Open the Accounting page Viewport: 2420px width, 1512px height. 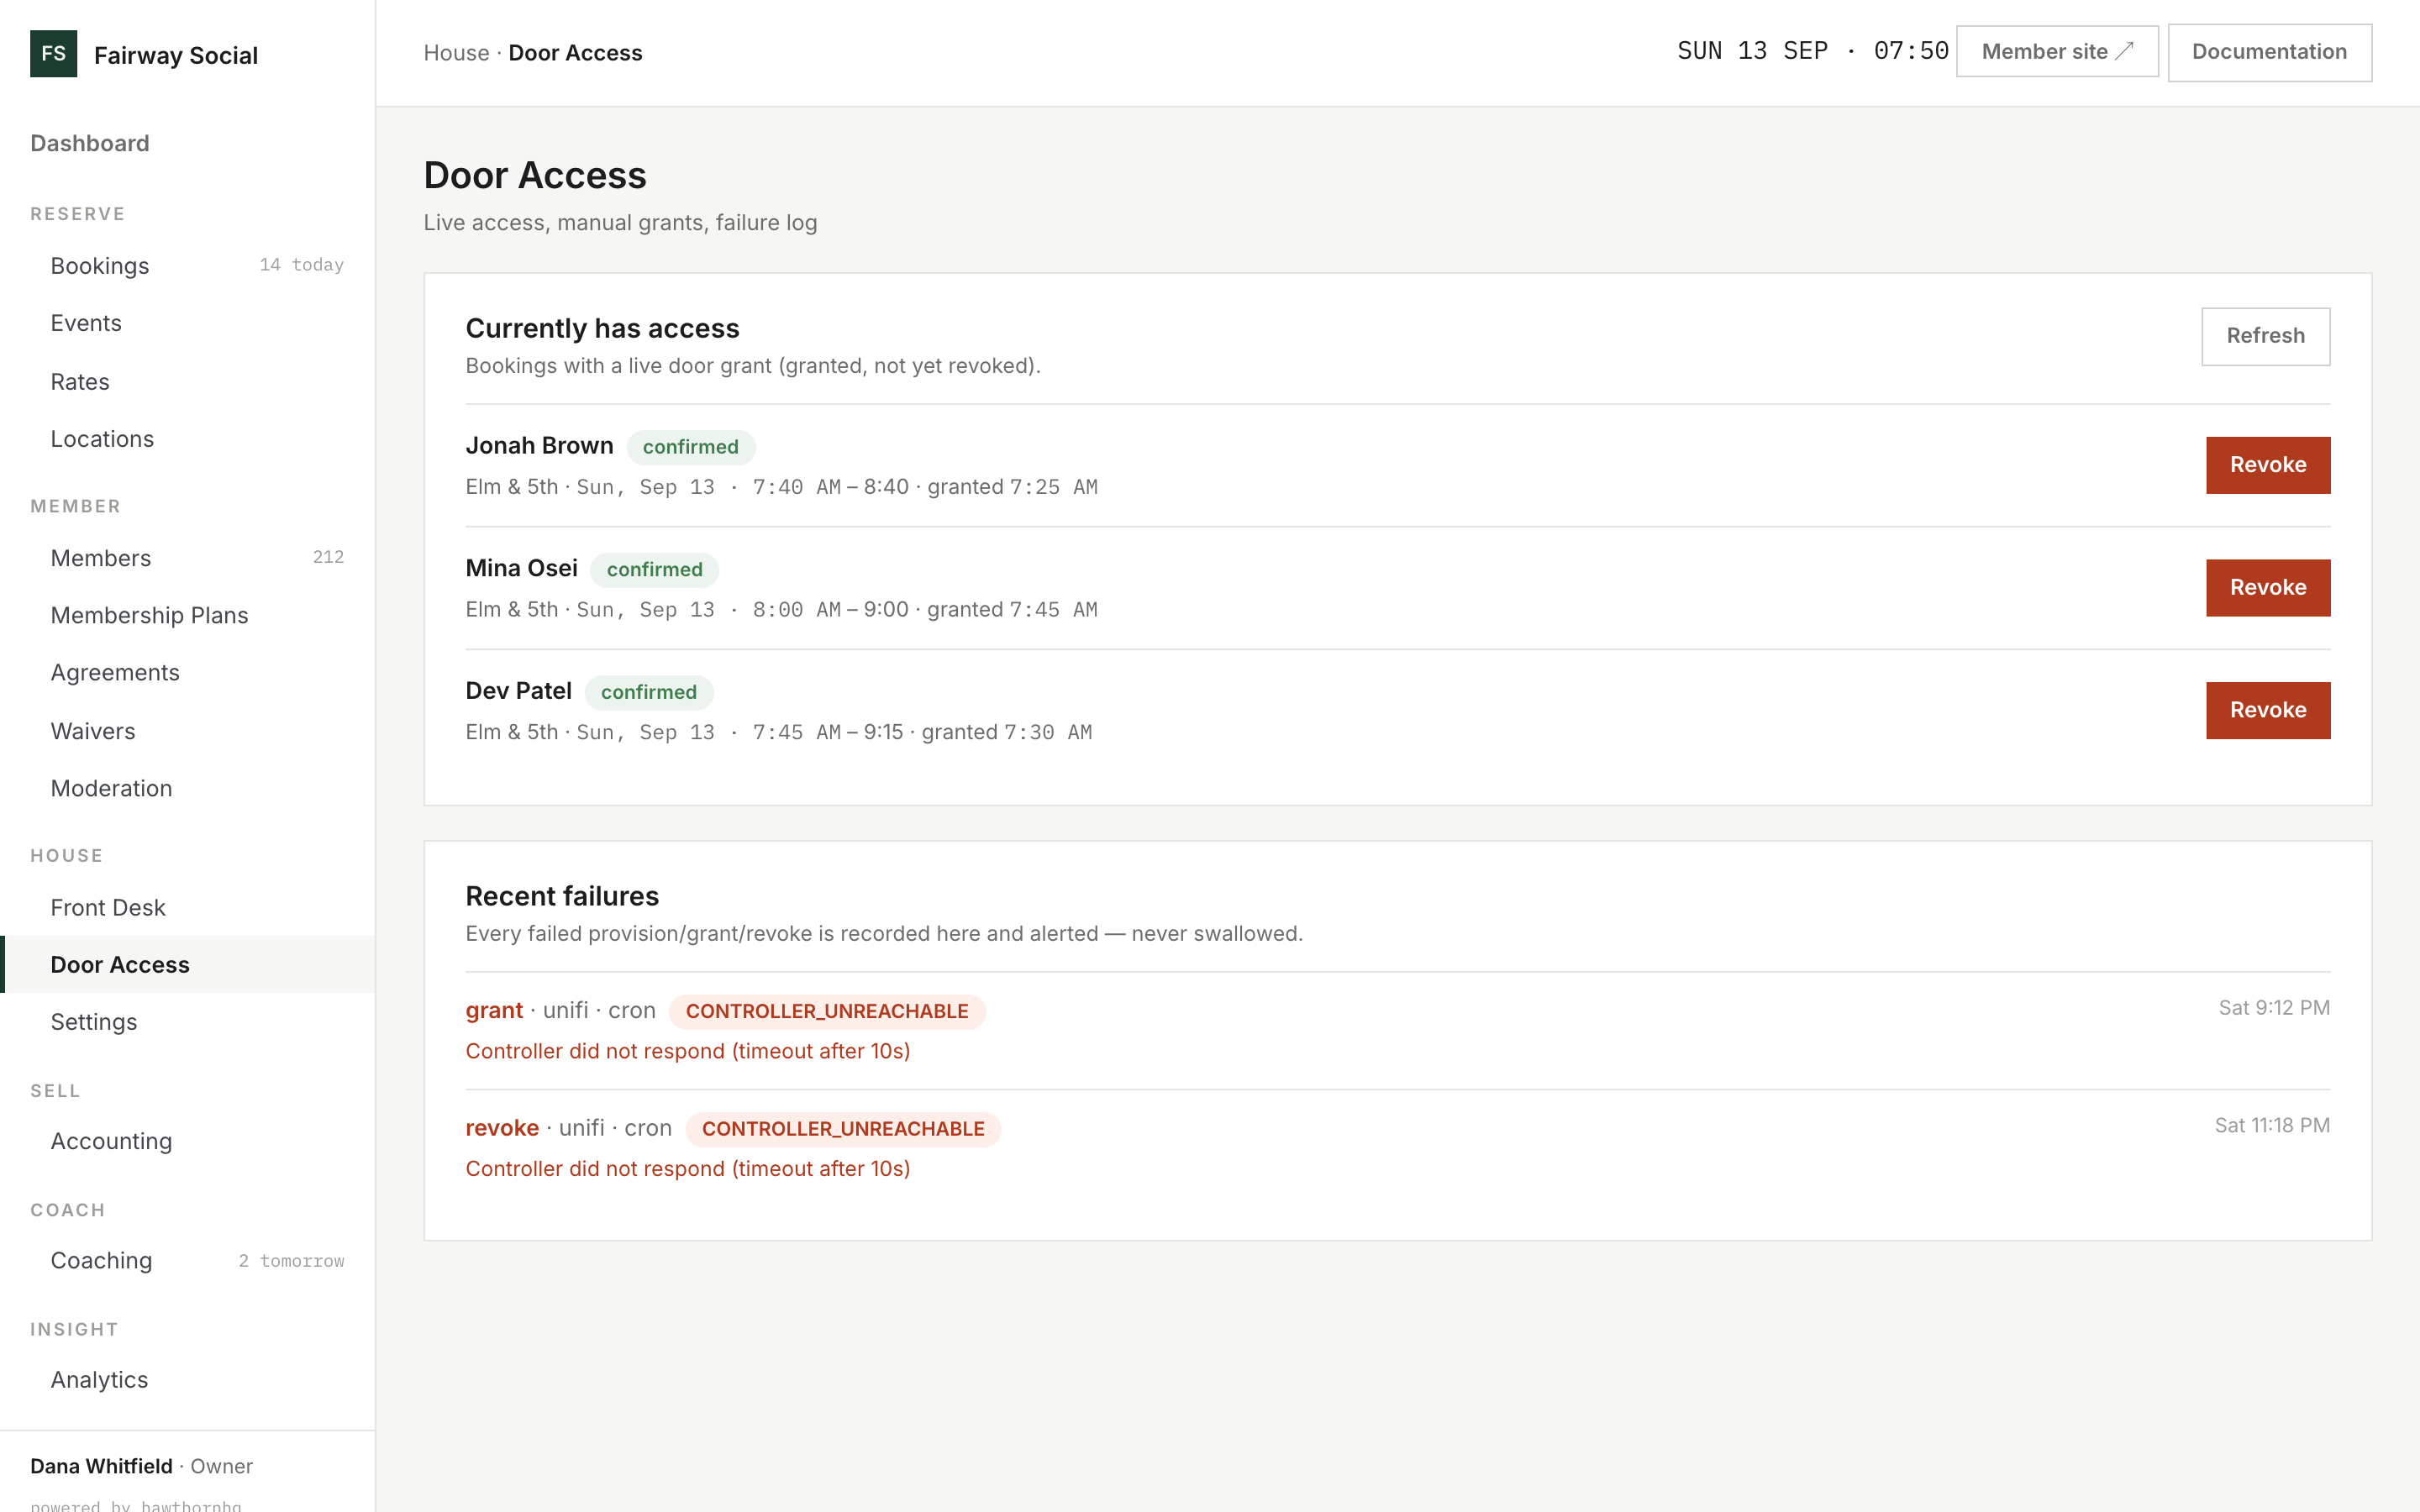click(x=187, y=1141)
